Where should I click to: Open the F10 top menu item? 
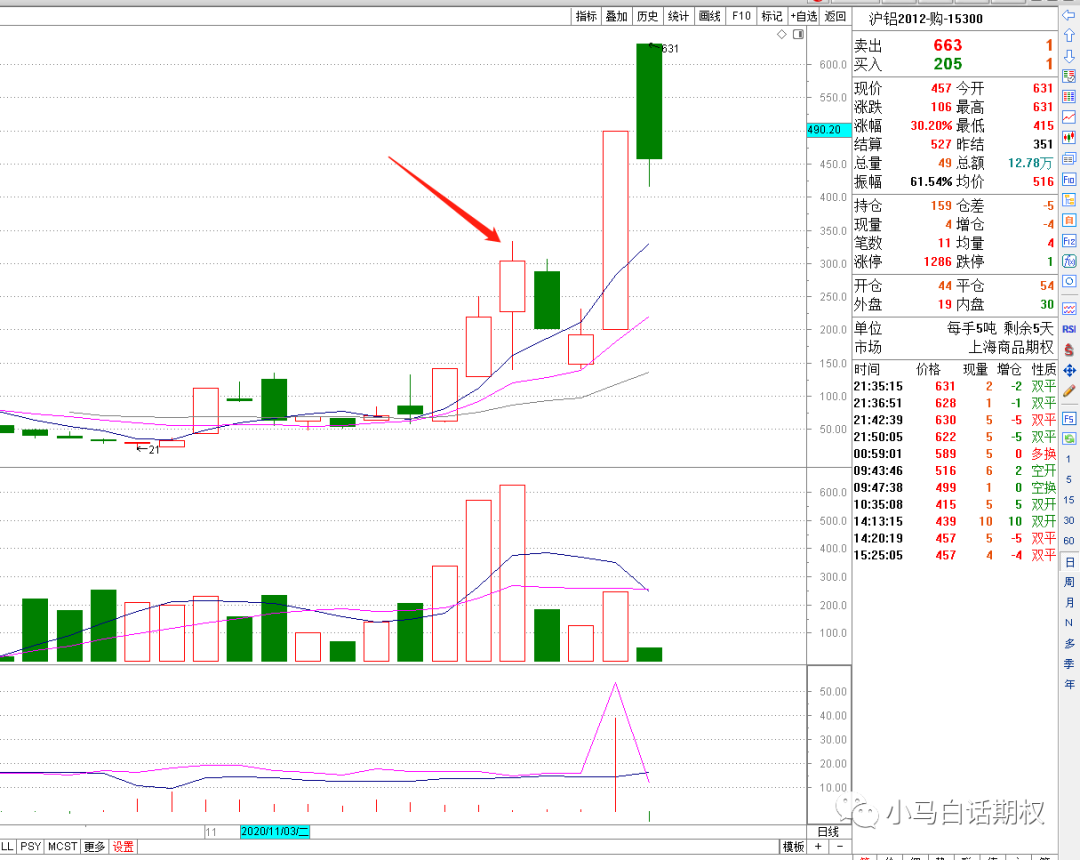741,16
